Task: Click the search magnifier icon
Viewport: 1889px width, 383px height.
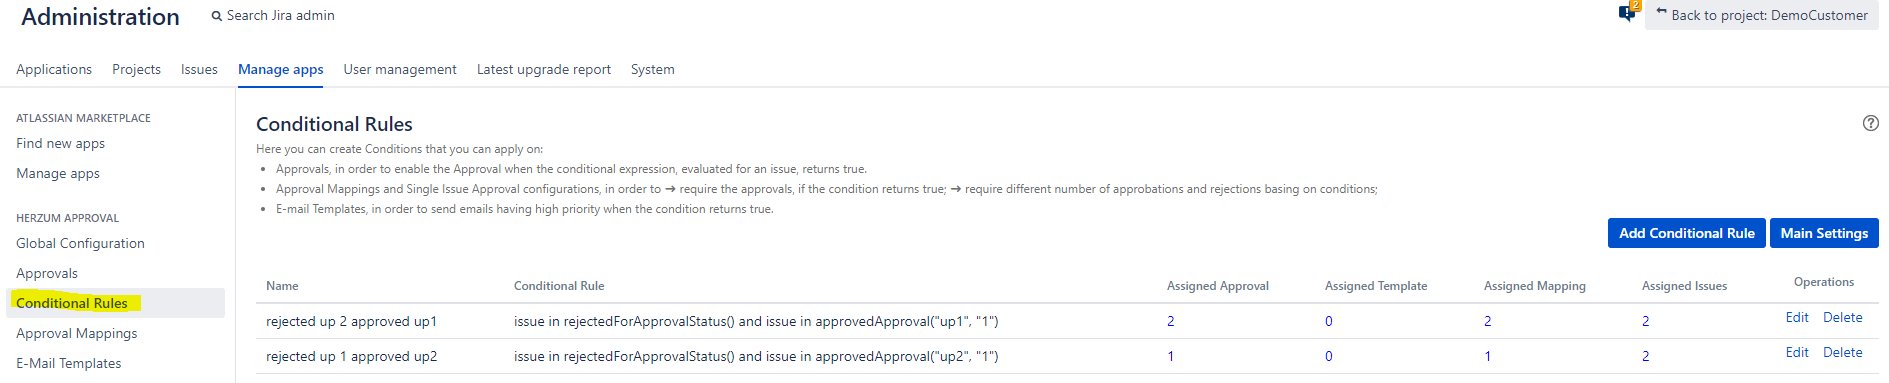Action: 216,16
